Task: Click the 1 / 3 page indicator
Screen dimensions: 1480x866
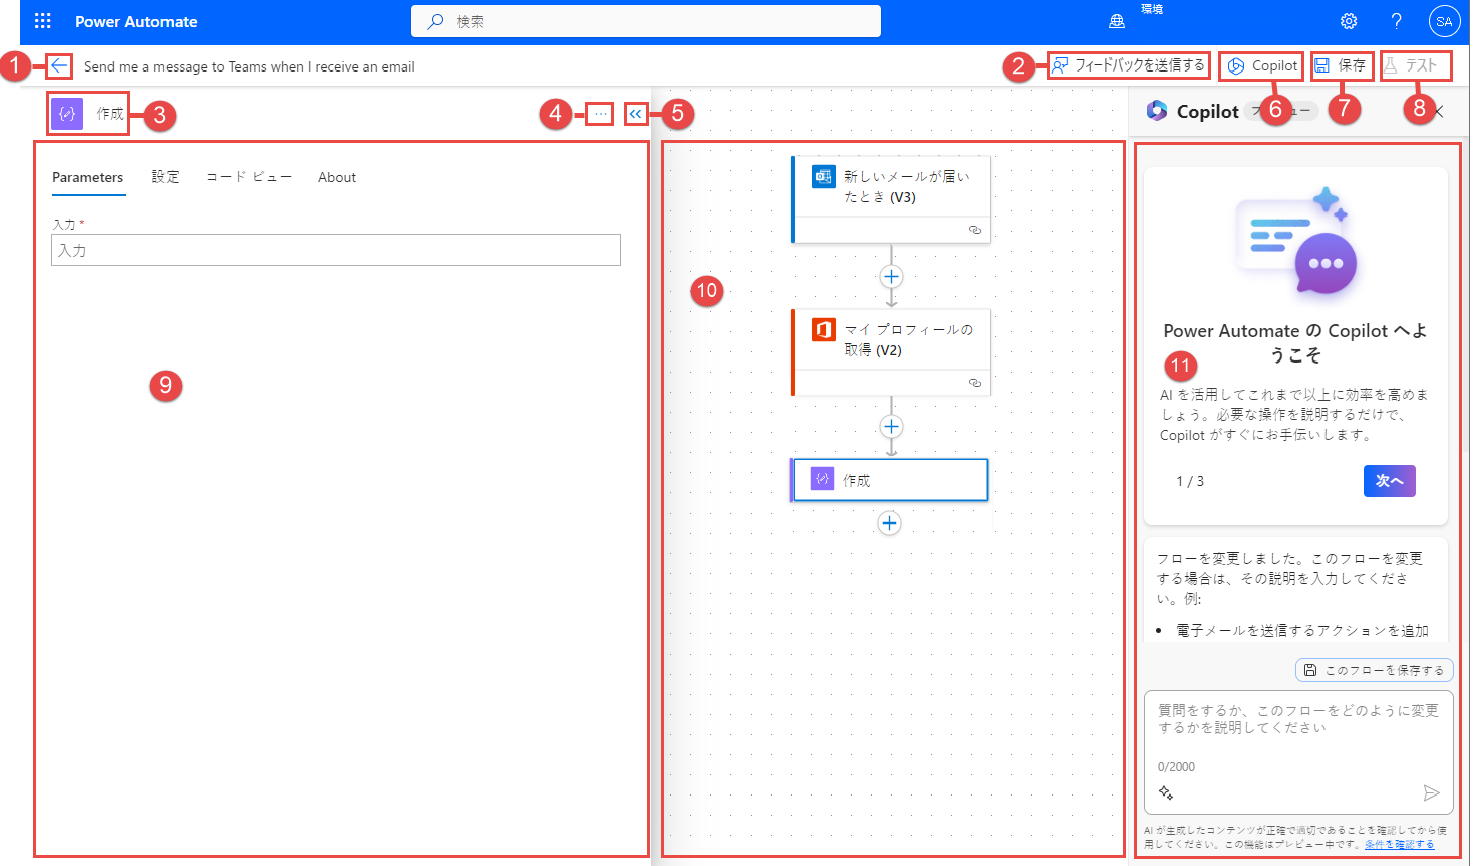Action: tap(1190, 481)
